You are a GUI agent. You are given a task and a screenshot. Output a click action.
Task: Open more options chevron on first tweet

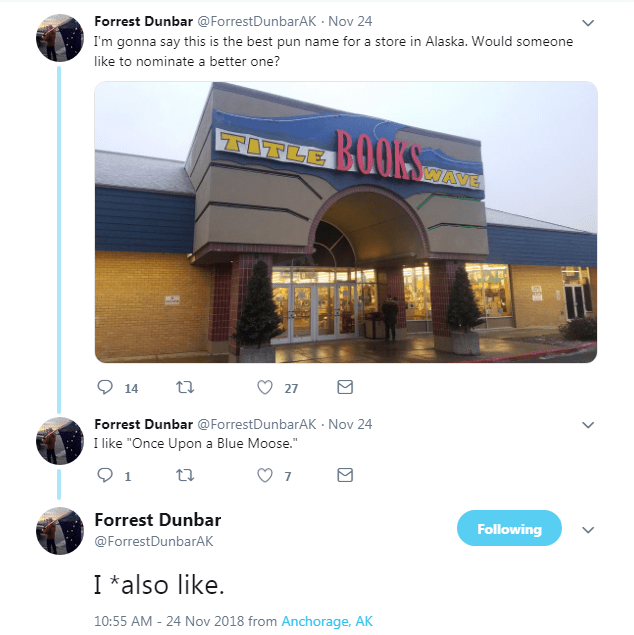pyautogui.click(x=588, y=23)
